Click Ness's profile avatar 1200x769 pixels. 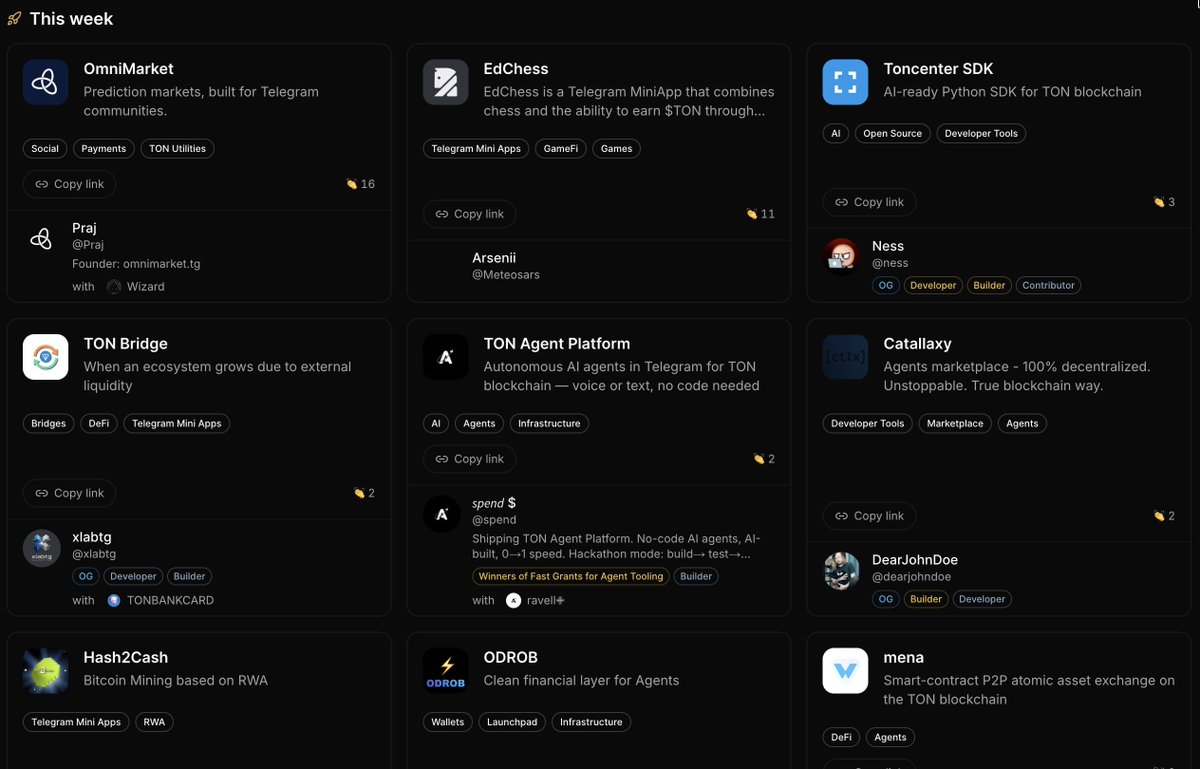point(842,257)
